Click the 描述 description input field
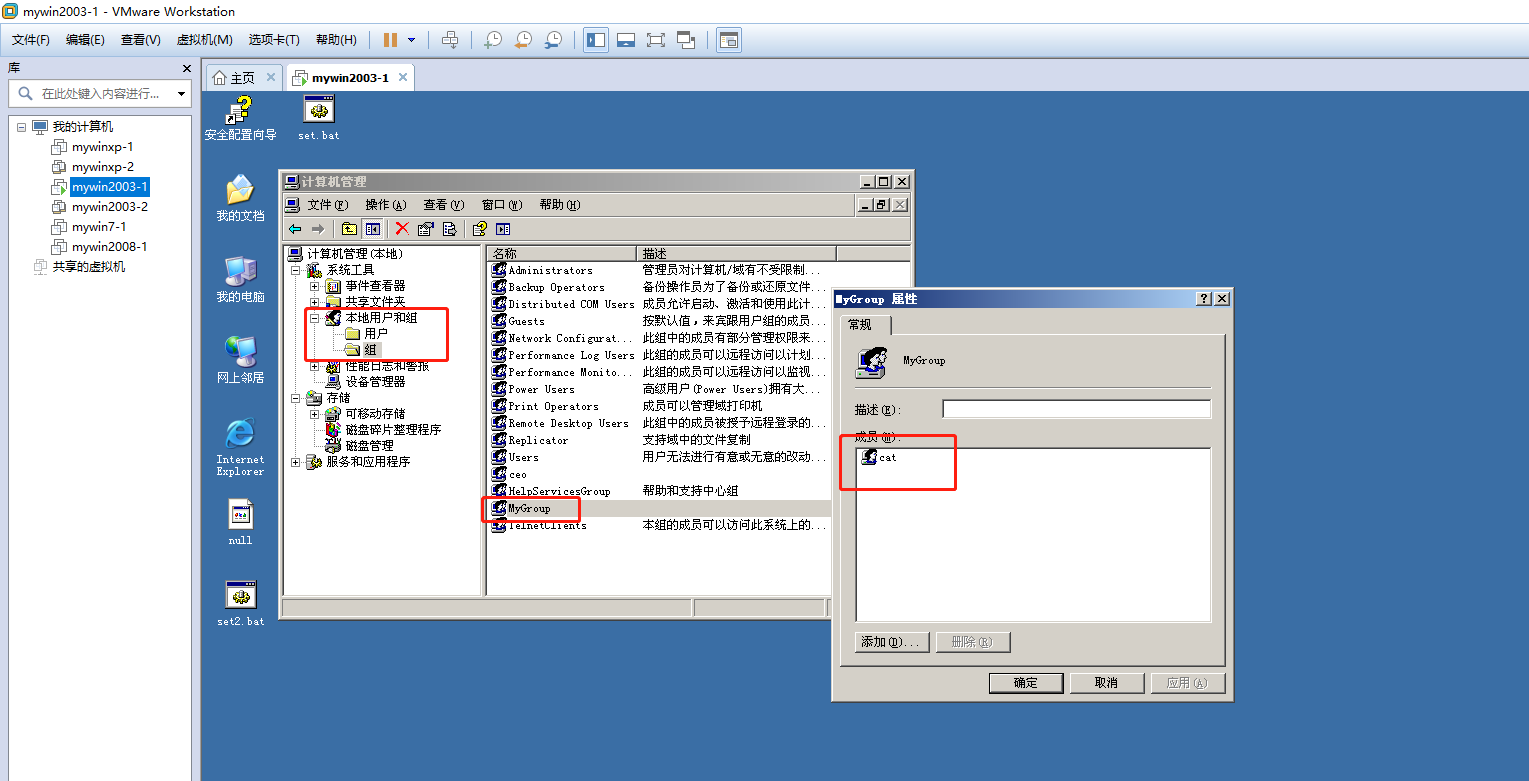The image size is (1529, 781). 1076,409
